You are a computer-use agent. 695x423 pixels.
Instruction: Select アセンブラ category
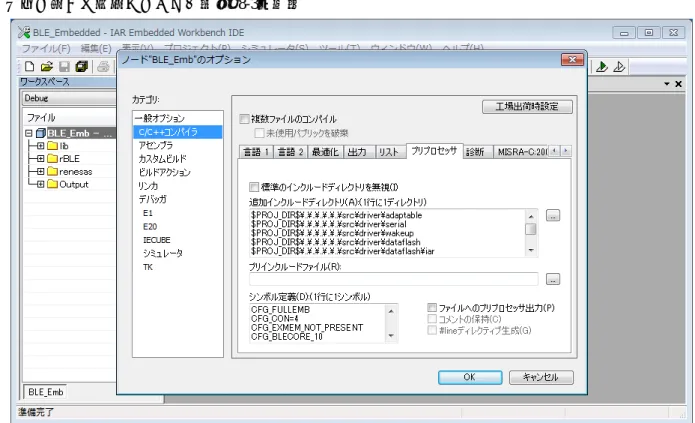[x=156, y=145]
